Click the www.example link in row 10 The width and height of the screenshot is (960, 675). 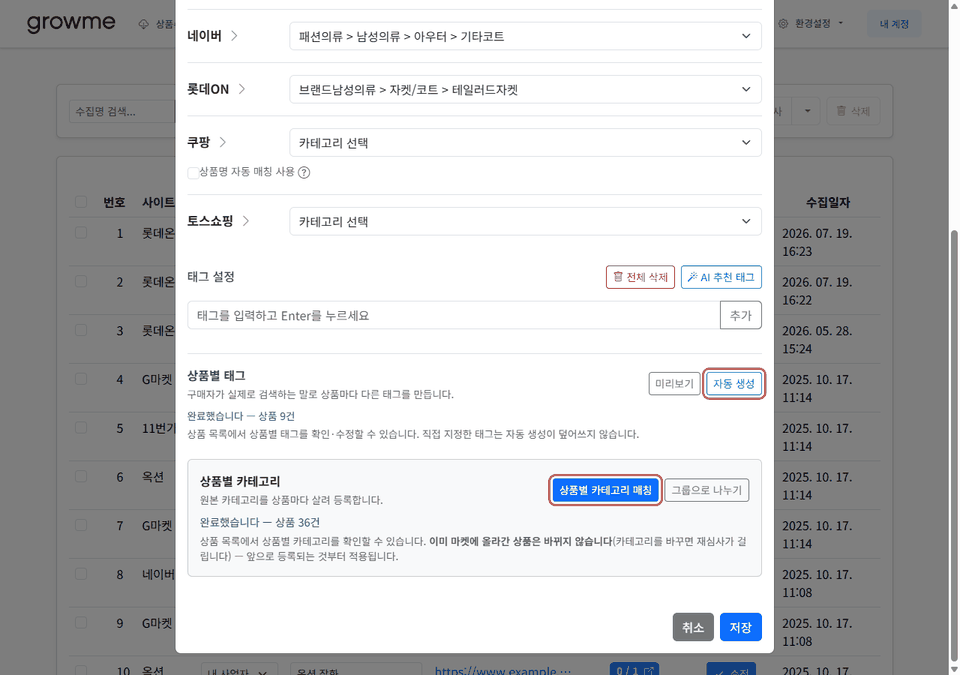tap(503, 670)
